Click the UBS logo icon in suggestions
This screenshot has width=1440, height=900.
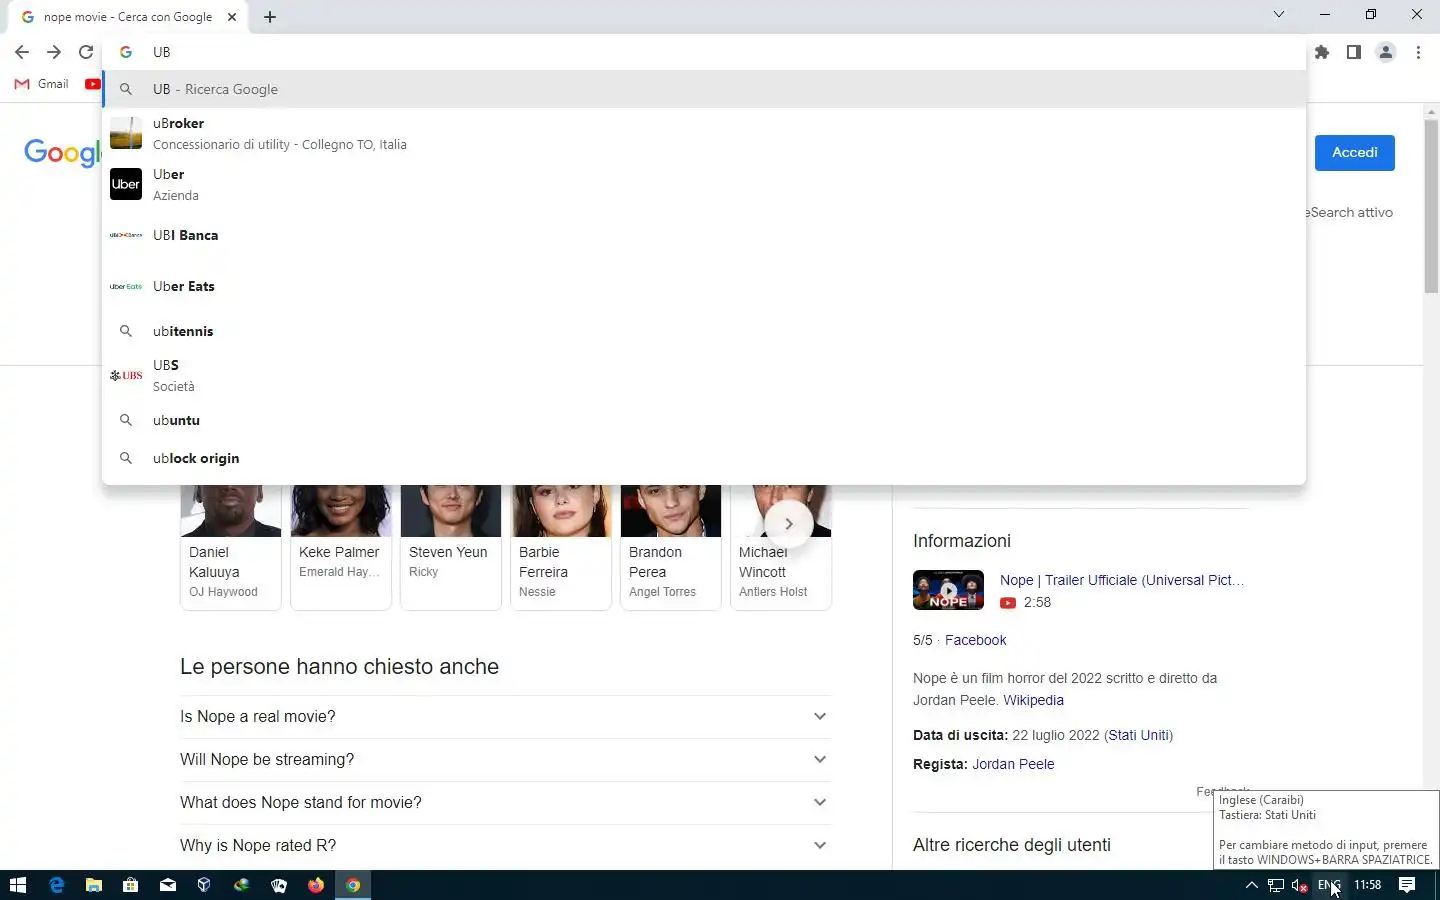pyautogui.click(x=126, y=375)
